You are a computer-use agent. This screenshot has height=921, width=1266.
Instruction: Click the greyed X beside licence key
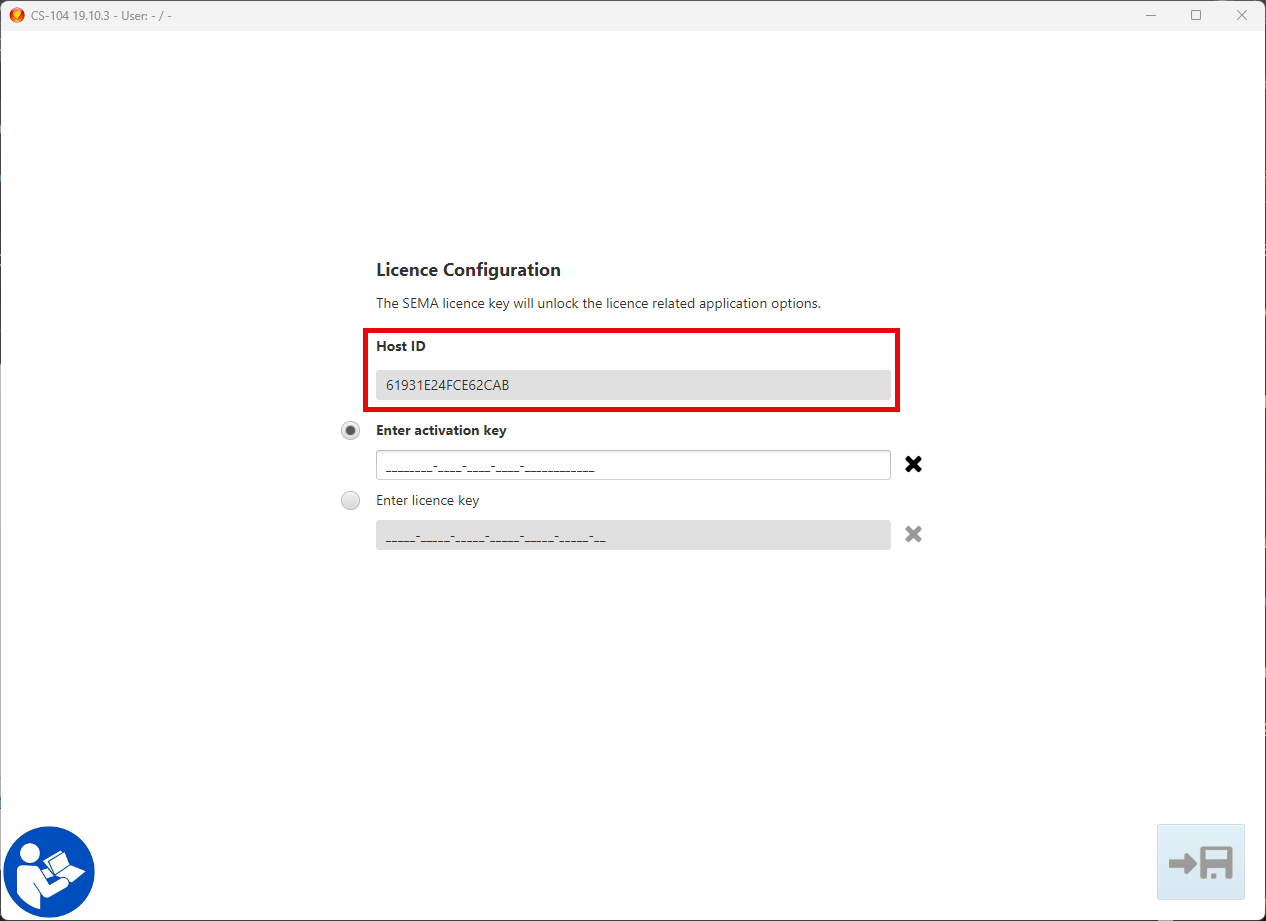coord(913,534)
